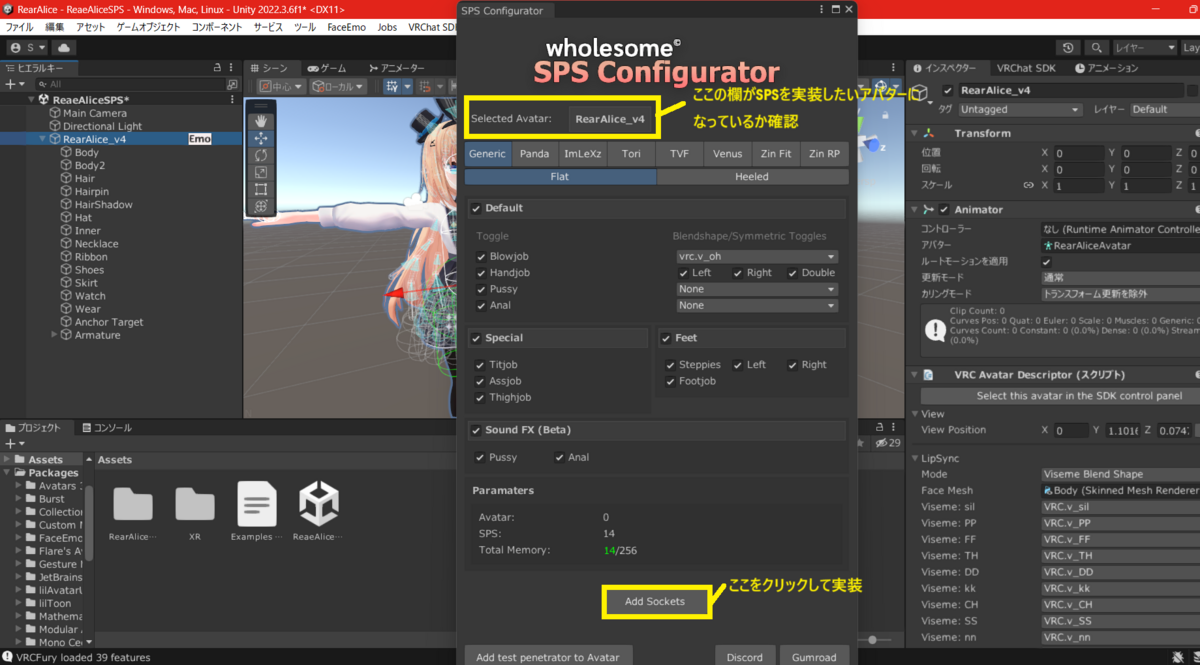This screenshot has width=1200, height=665.
Task: Click Add test penetrator to Avatar
Action: pyautogui.click(x=548, y=655)
